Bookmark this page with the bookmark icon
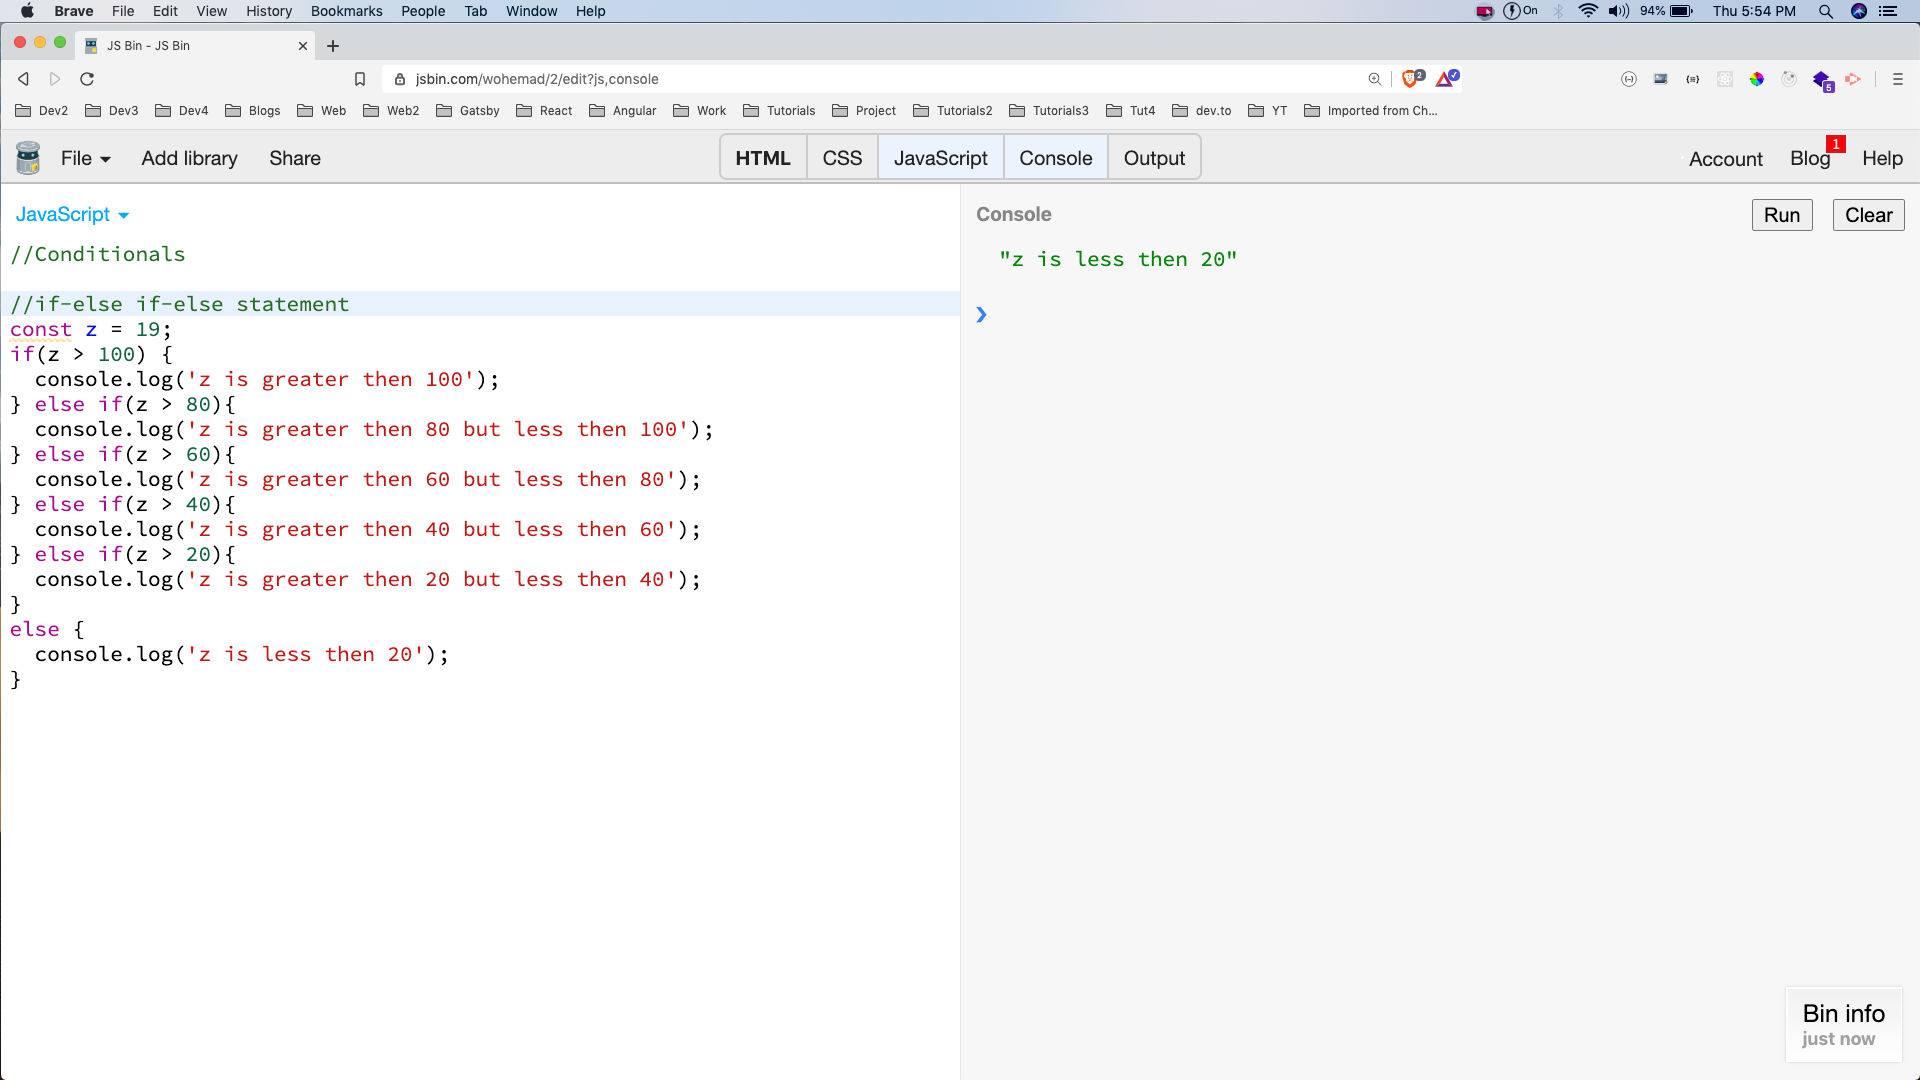1920x1080 pixels. [360, 79]
